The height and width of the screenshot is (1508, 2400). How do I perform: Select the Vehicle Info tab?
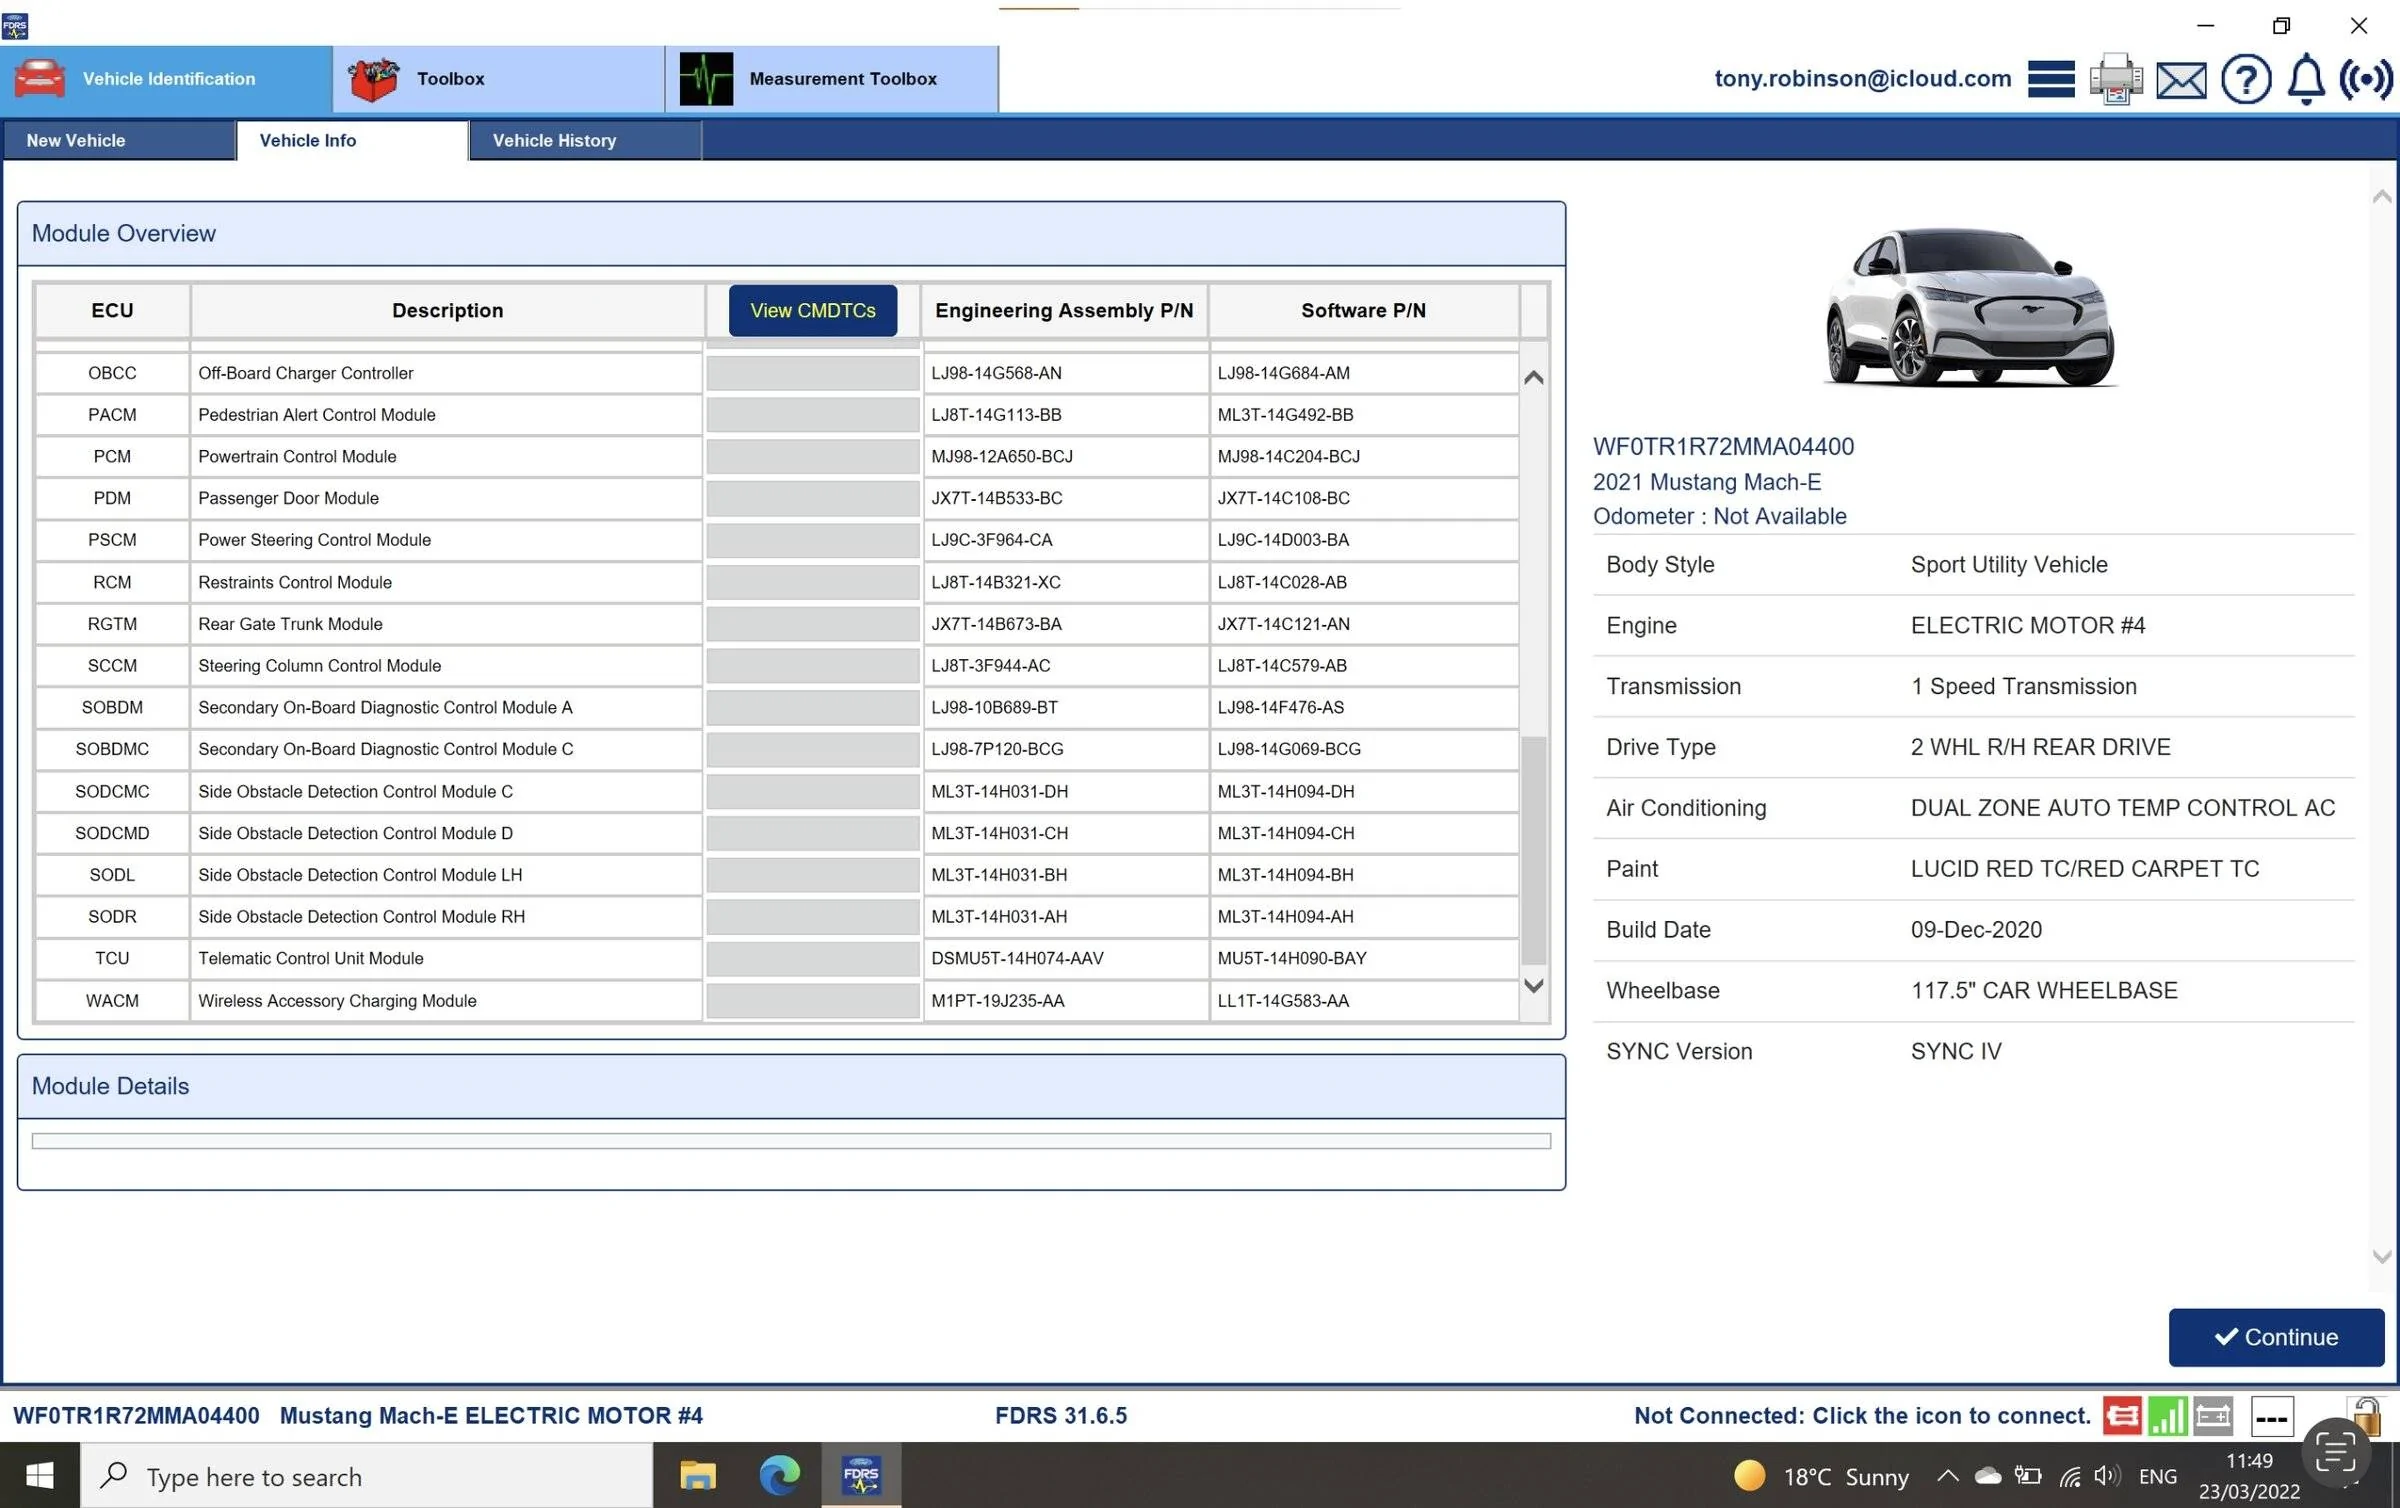352,141
